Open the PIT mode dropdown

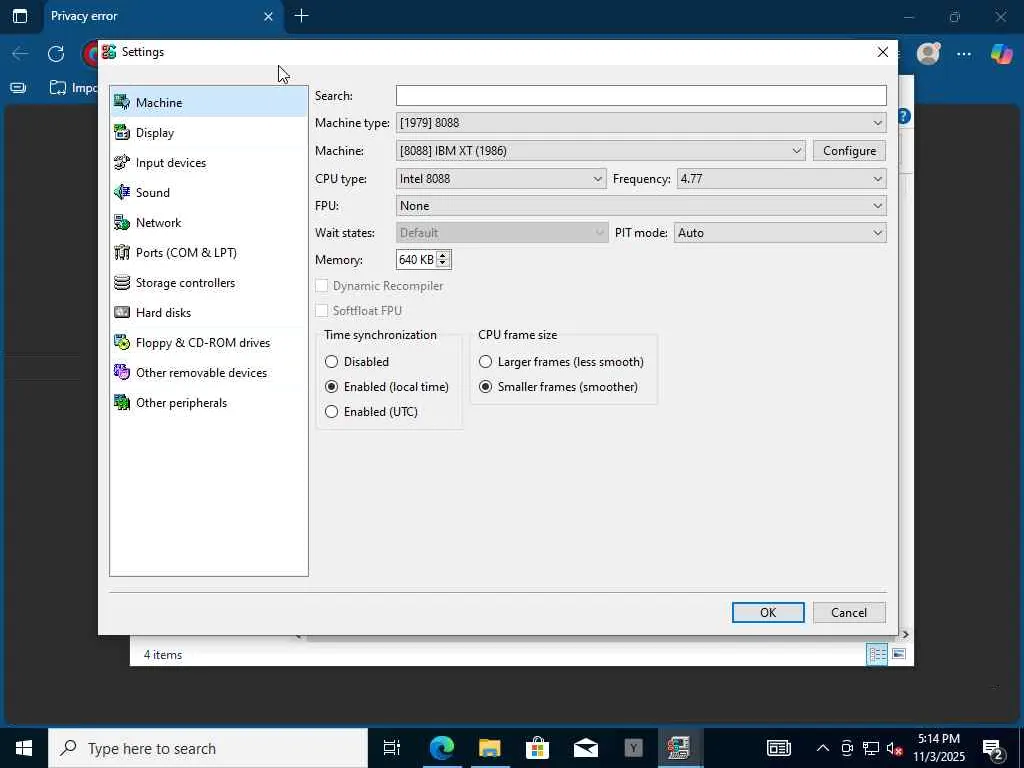pos(780,233)
